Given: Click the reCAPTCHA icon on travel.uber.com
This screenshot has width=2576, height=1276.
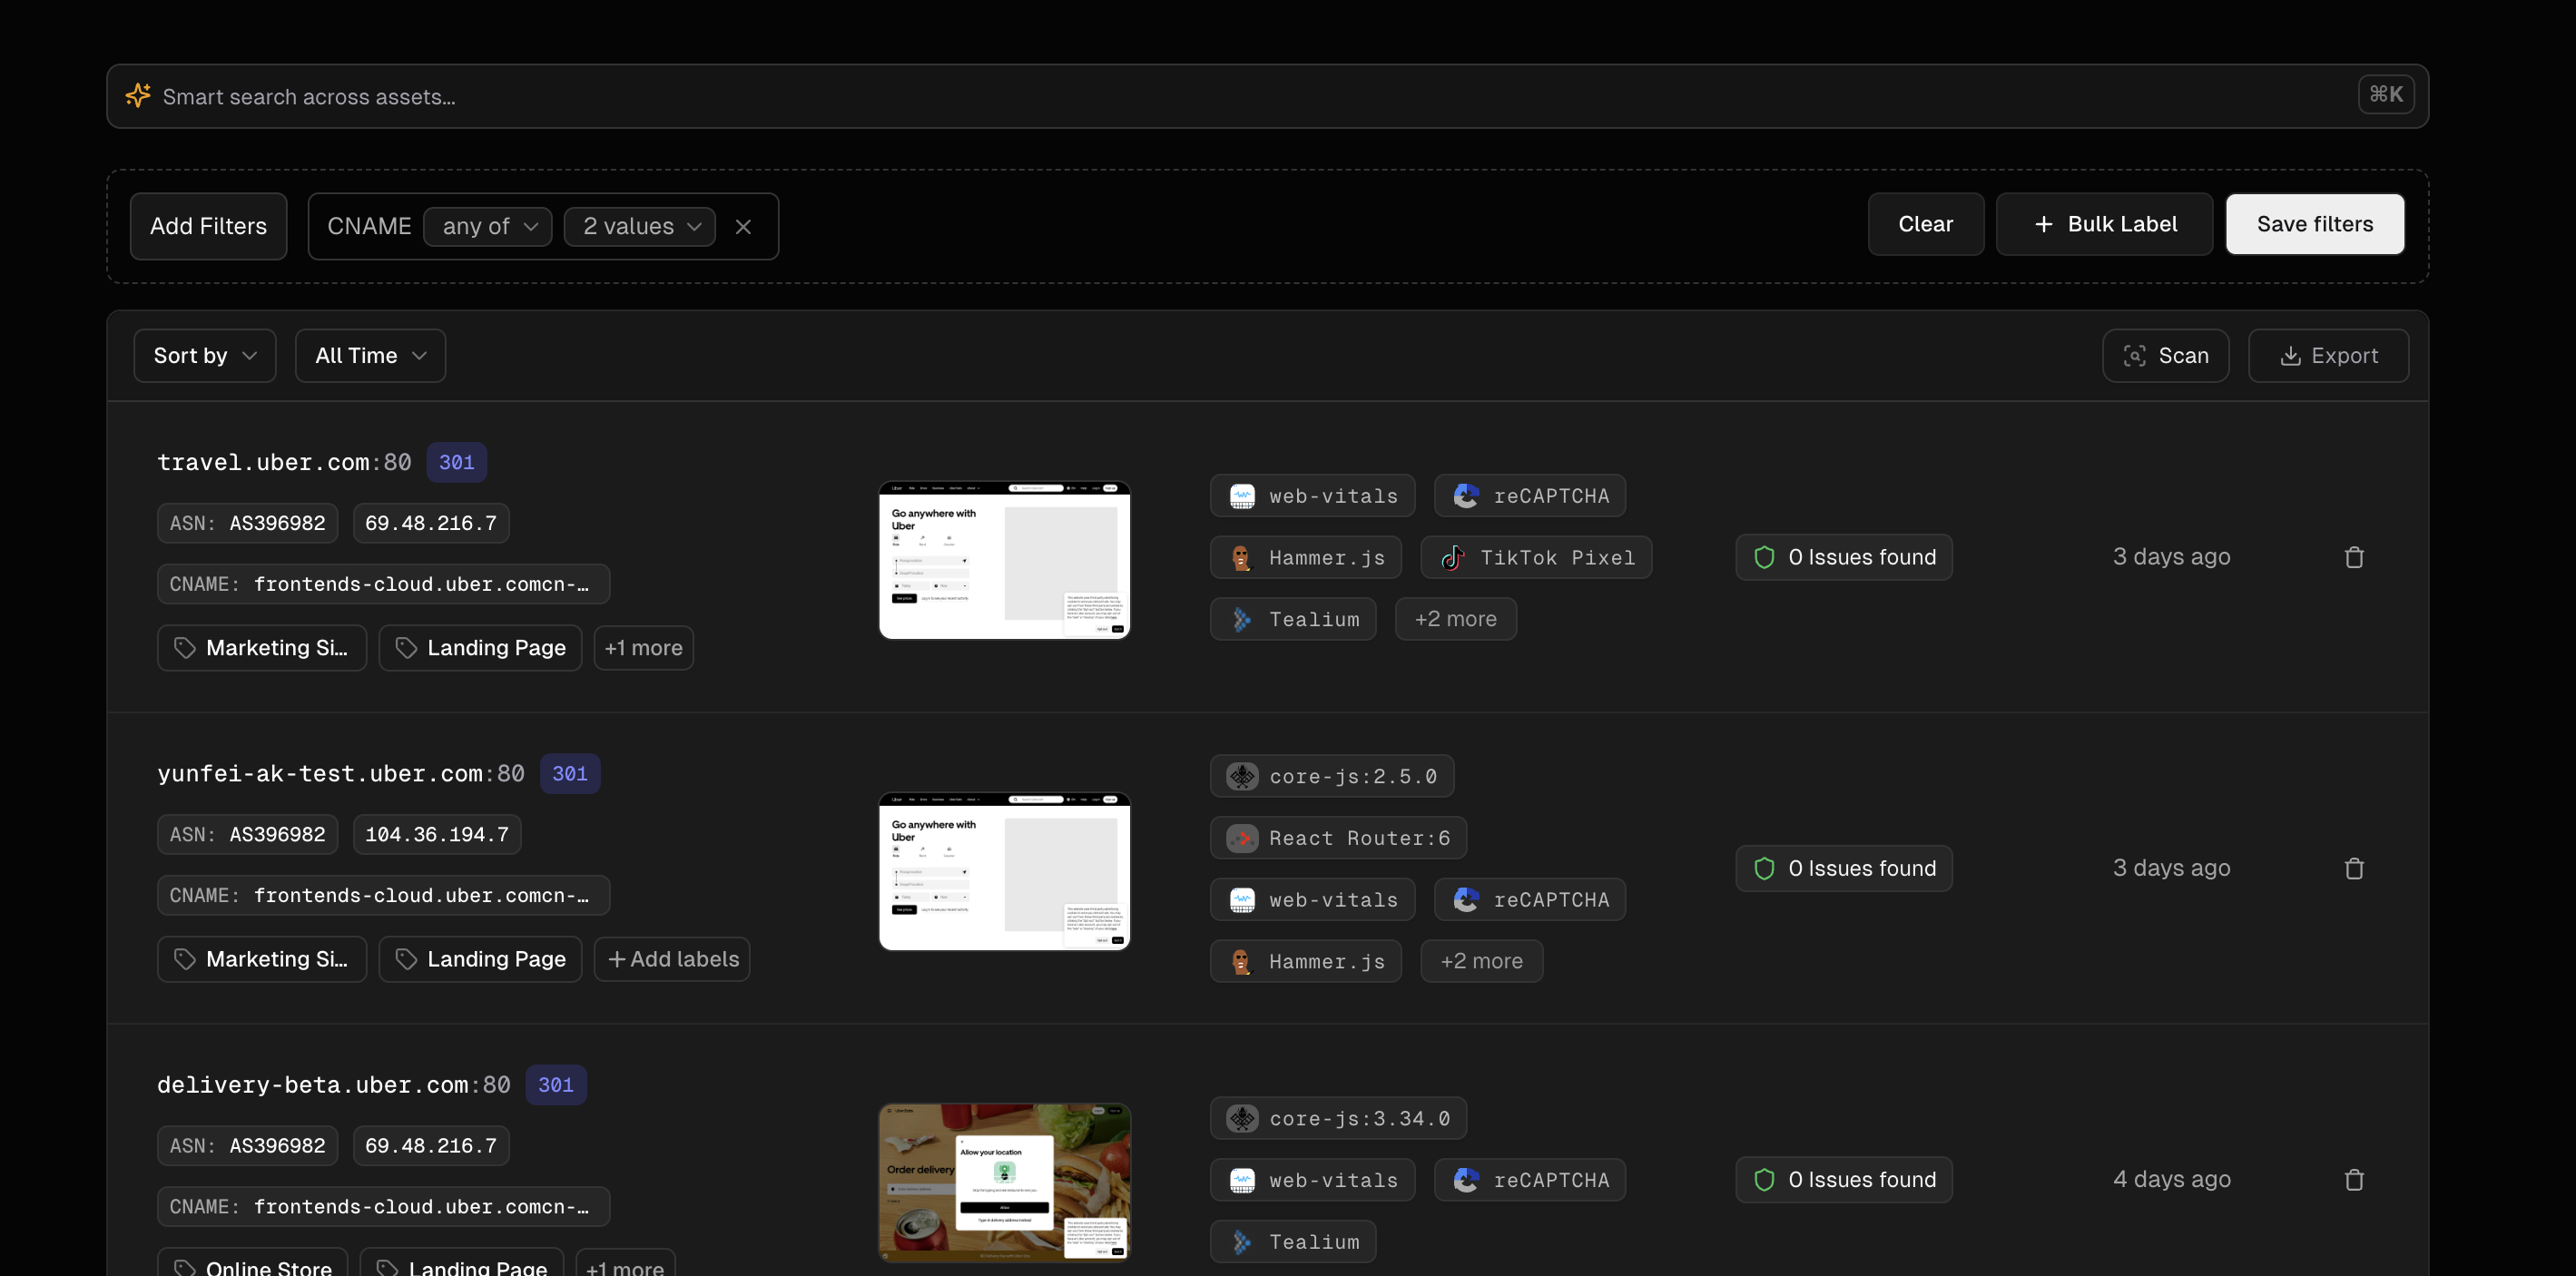Looking at the screenshot, I should tap(1466, 495).
